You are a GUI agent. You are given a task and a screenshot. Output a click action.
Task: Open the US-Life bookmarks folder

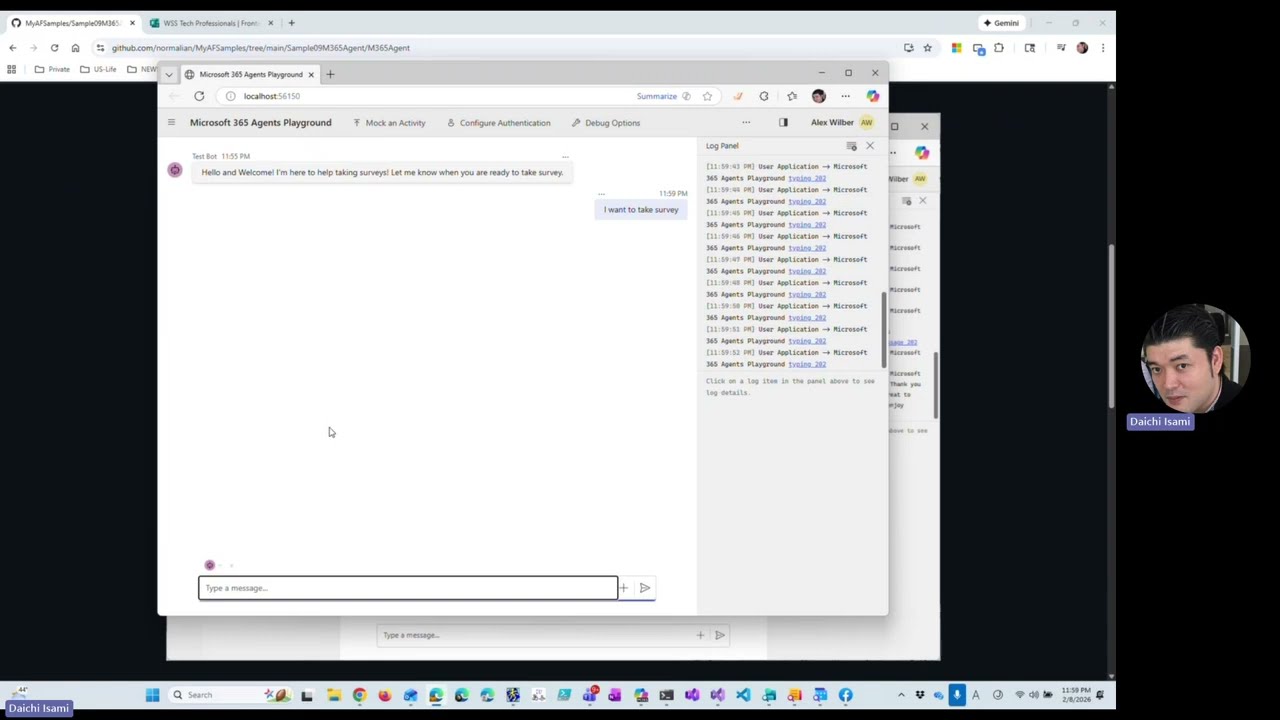coord(98,69)
